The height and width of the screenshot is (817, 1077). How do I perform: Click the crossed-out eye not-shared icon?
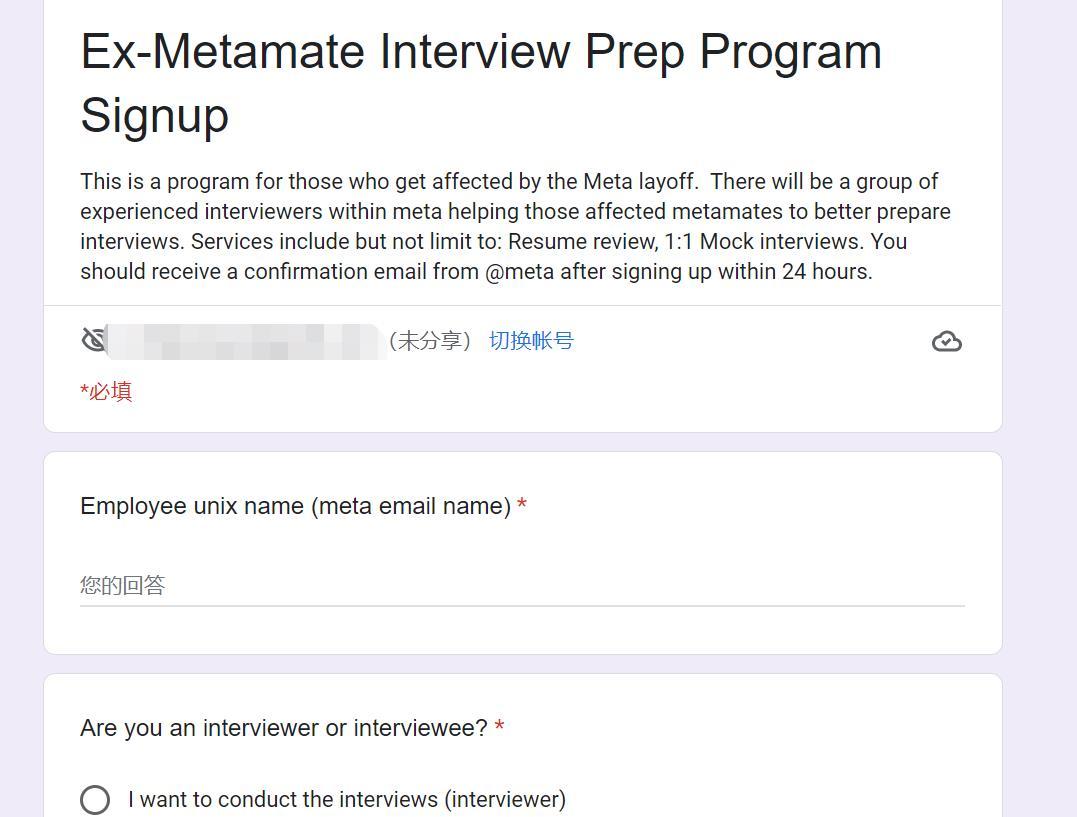[x=94, y=341]
